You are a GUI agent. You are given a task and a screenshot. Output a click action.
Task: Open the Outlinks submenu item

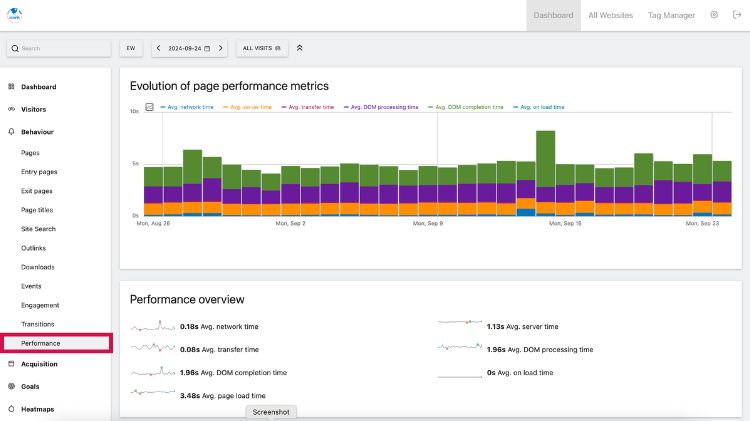[x=33, y=248]
